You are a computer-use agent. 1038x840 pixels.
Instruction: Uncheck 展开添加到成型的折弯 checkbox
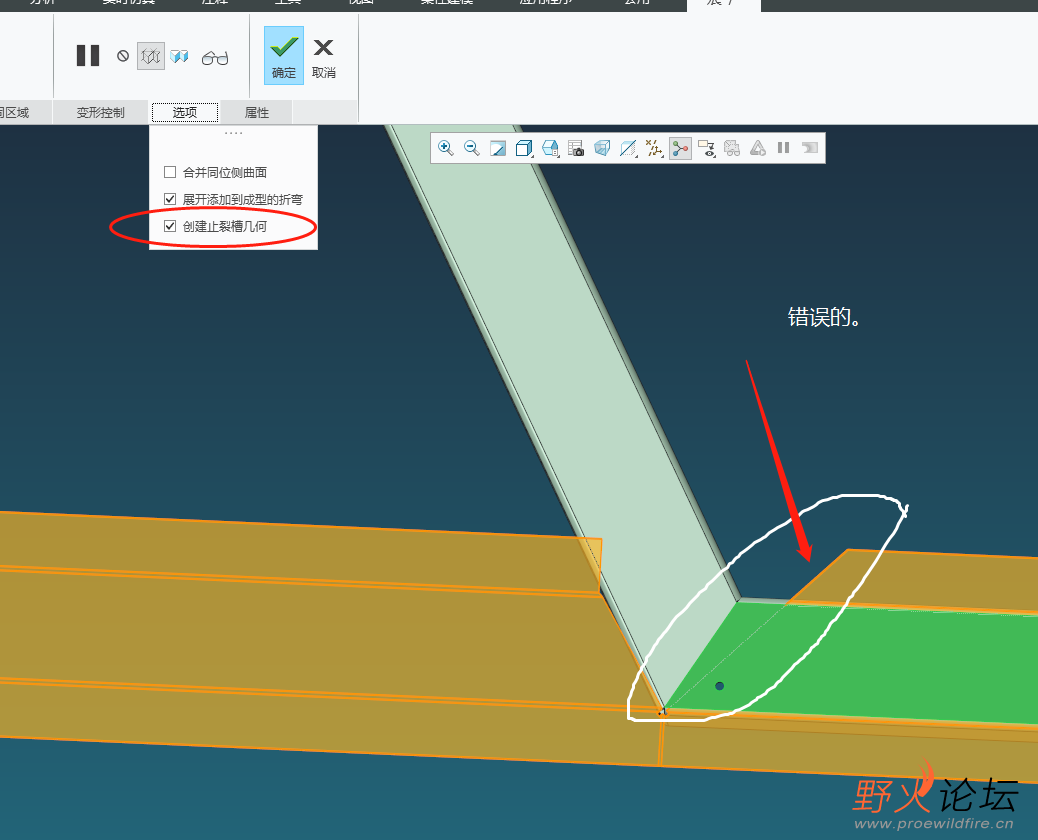(x=170, y=199)
